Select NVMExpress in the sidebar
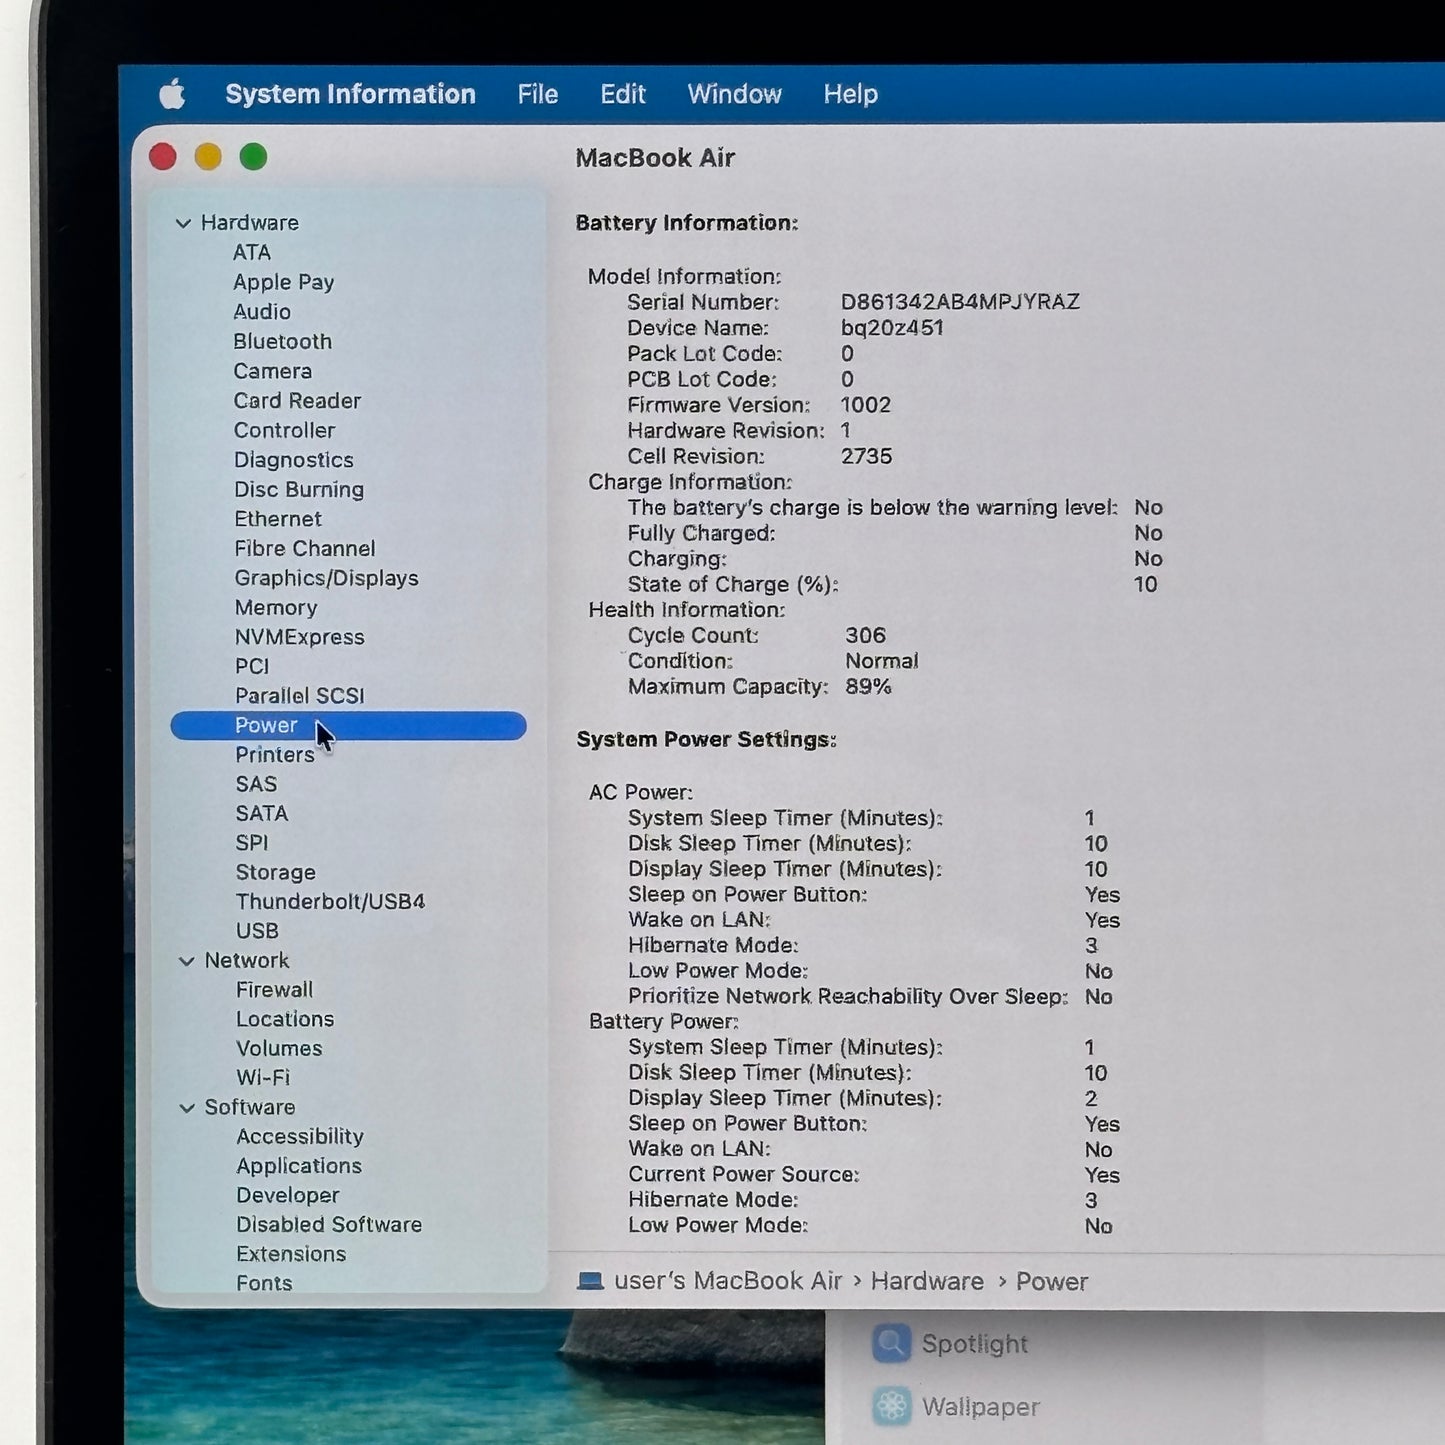1445x1445 pixels. pos(299,637)
